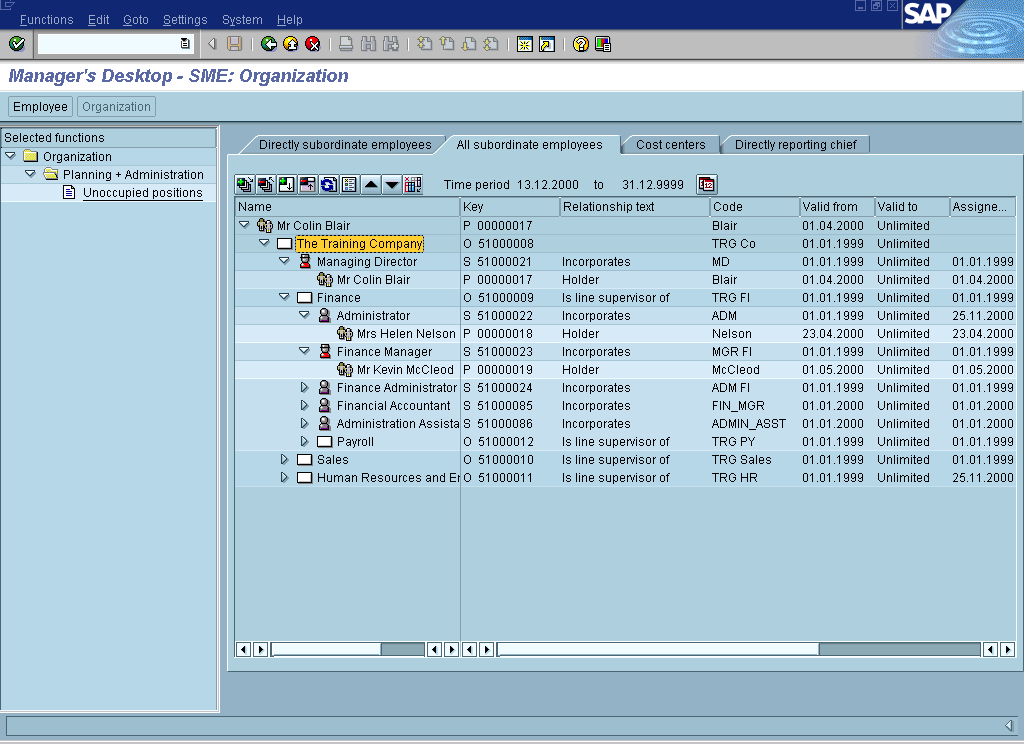Click the yellow Exit arrow icon
Viewport: 1024px width, 744px height.
291,44
